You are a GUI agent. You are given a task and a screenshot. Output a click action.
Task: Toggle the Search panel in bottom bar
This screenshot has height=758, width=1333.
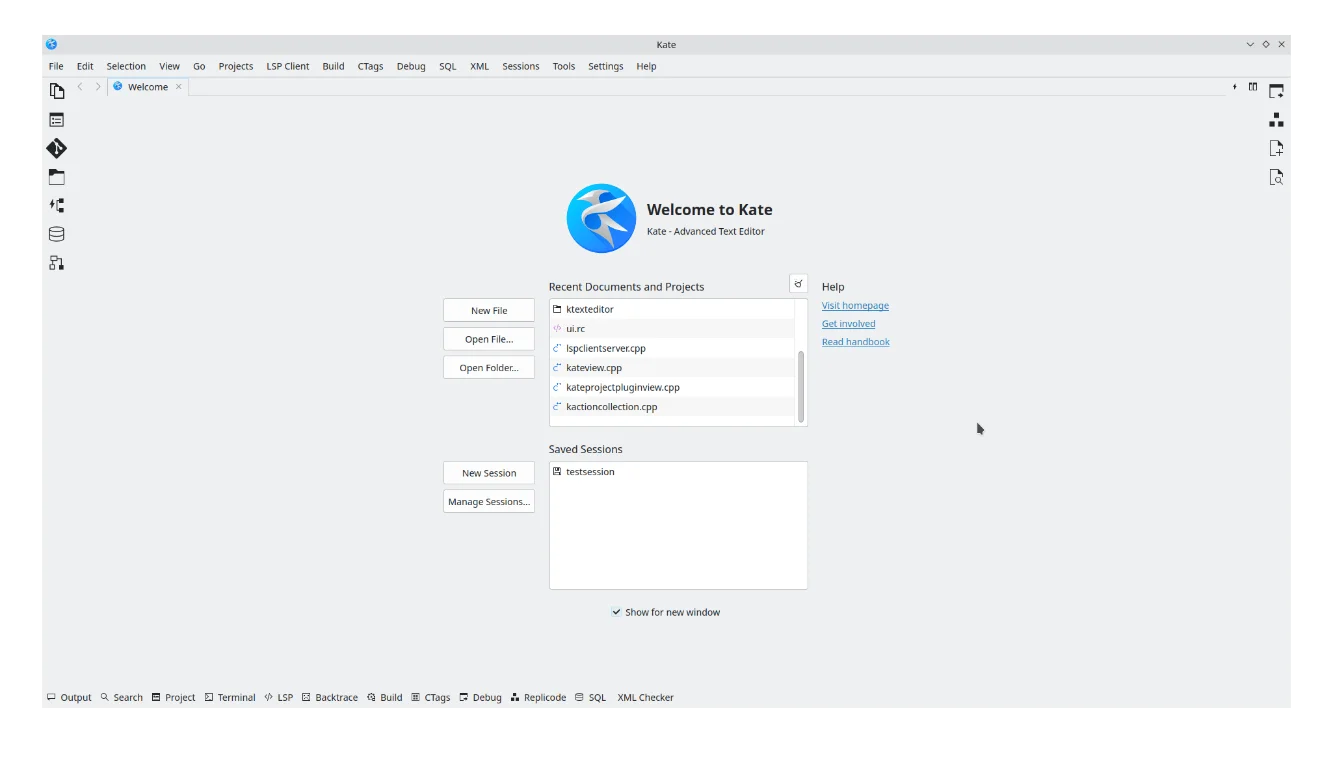pos(121,697)
